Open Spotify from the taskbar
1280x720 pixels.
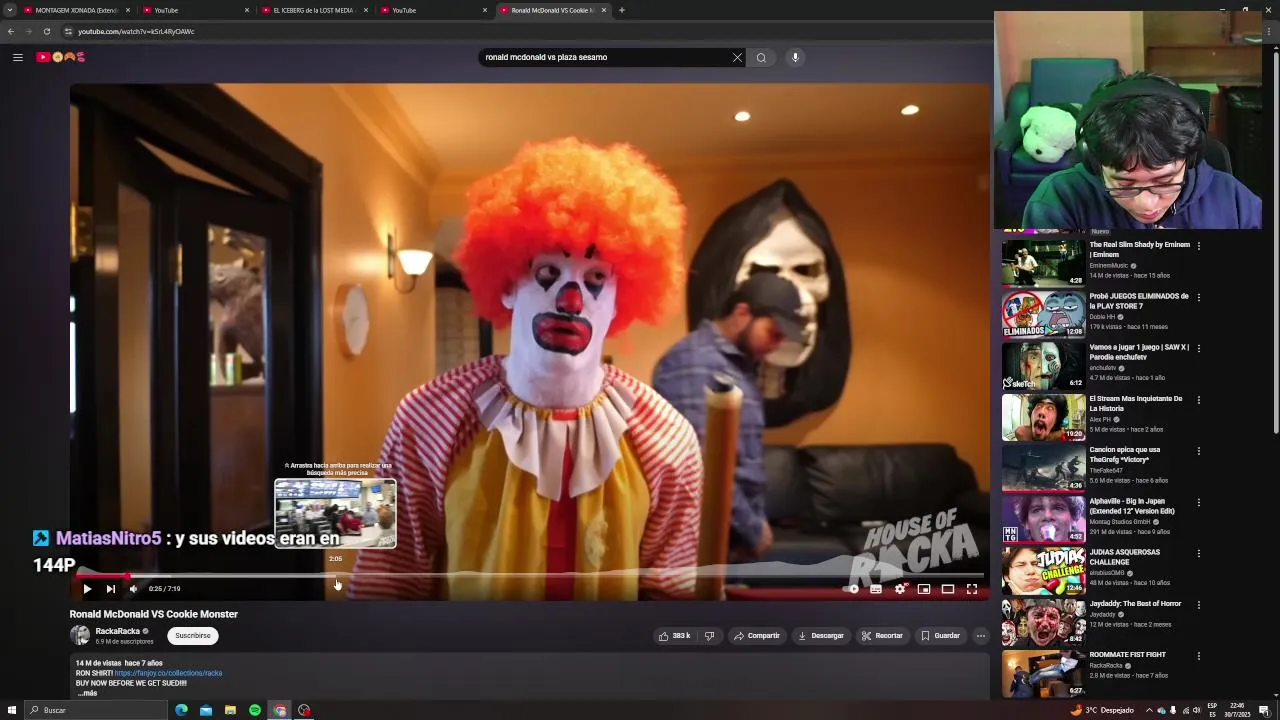(255, 710)
